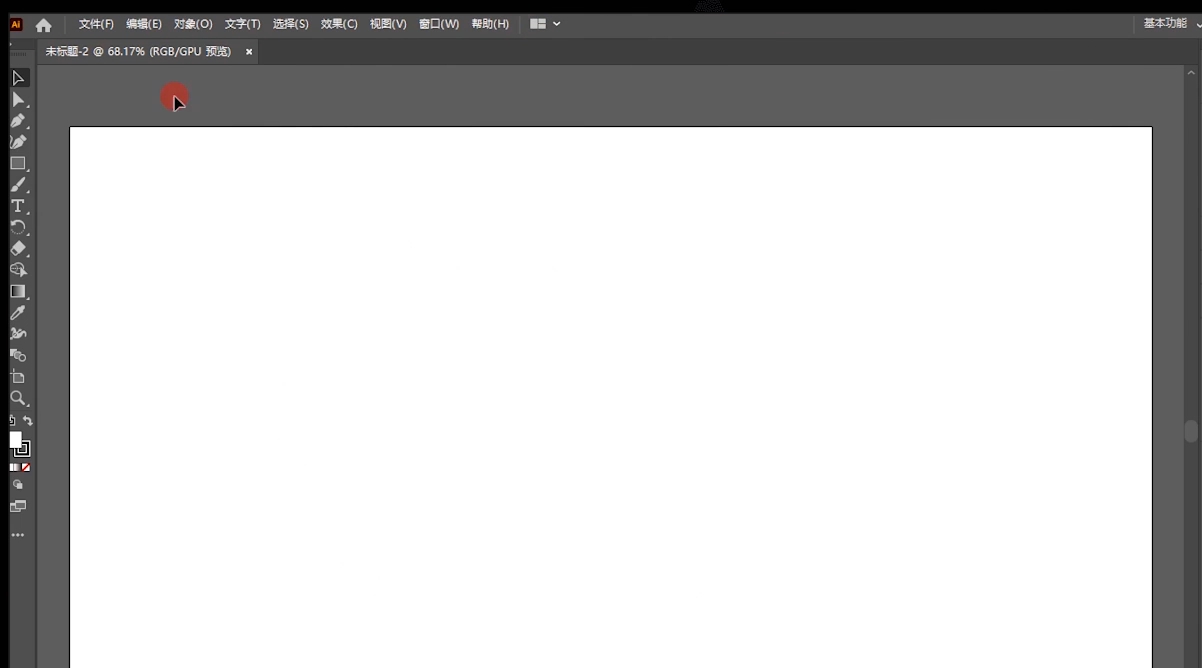Open the 窗口(W) menu

438,23
